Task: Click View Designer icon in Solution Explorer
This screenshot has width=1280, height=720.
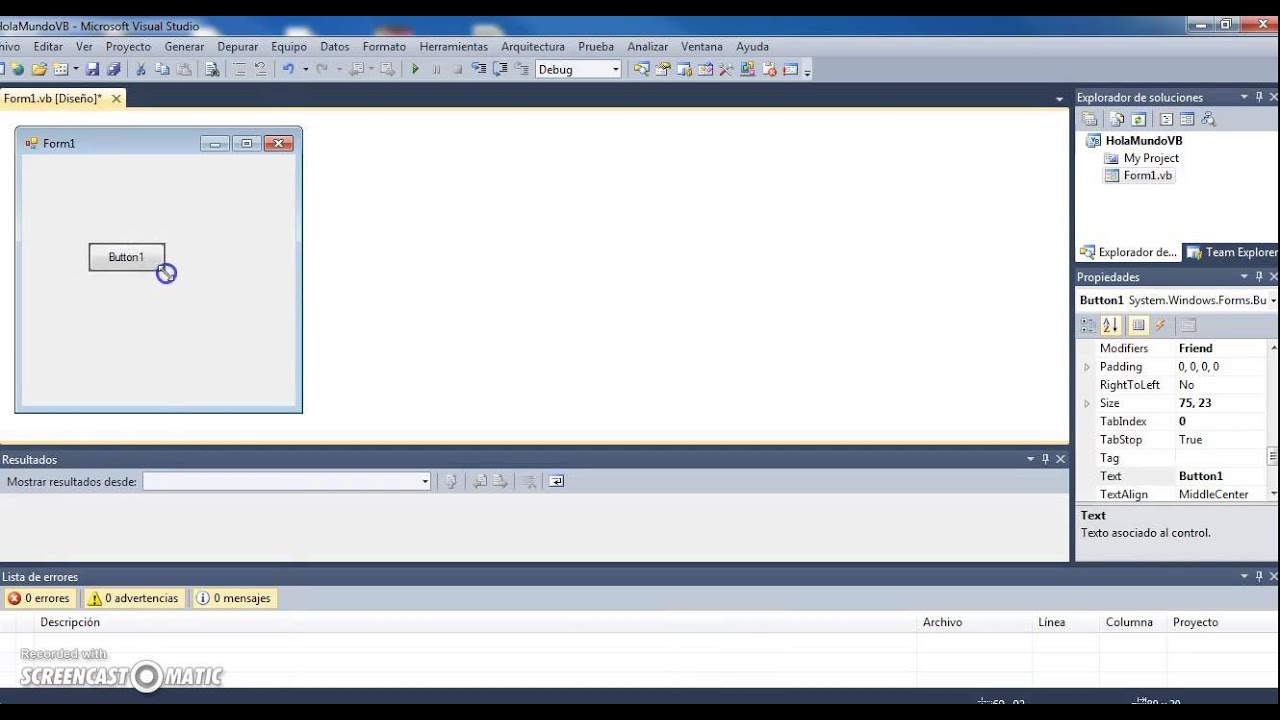Action: [1187, 119]
